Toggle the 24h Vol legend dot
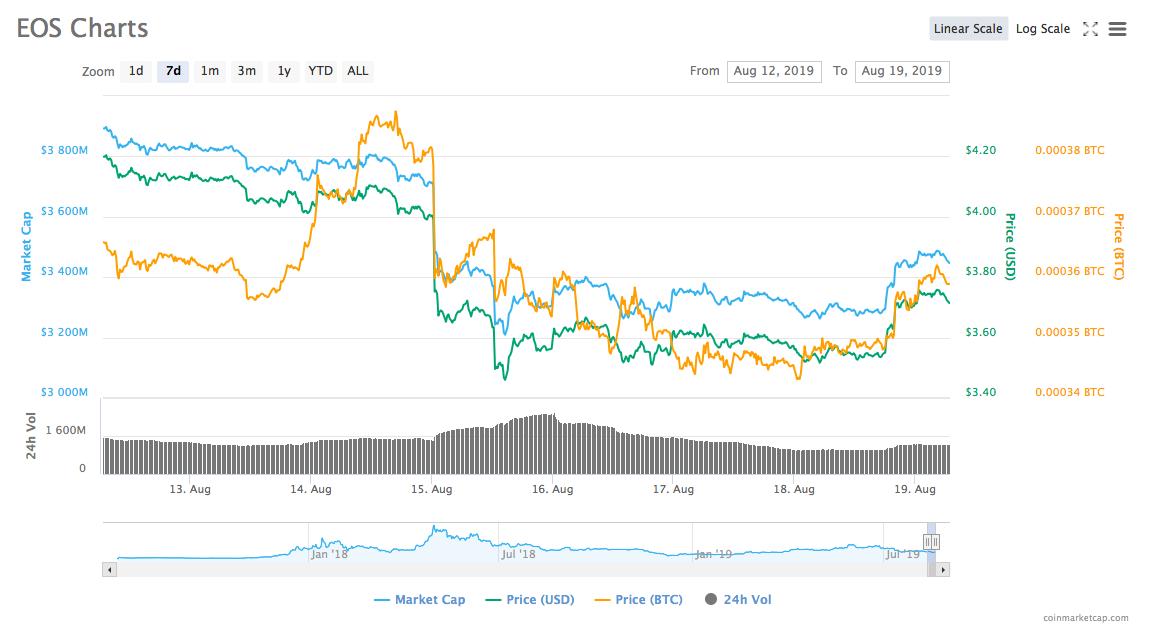The image size is (1154, 639). pyautogui.click(x=711, y=600)
